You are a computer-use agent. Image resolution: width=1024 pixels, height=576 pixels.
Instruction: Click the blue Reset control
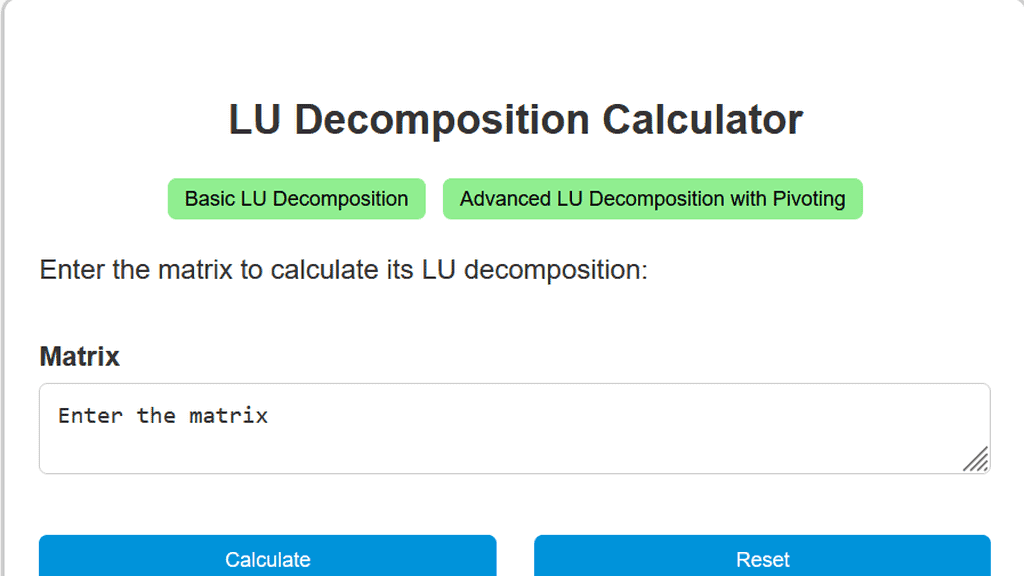[763, 559]
